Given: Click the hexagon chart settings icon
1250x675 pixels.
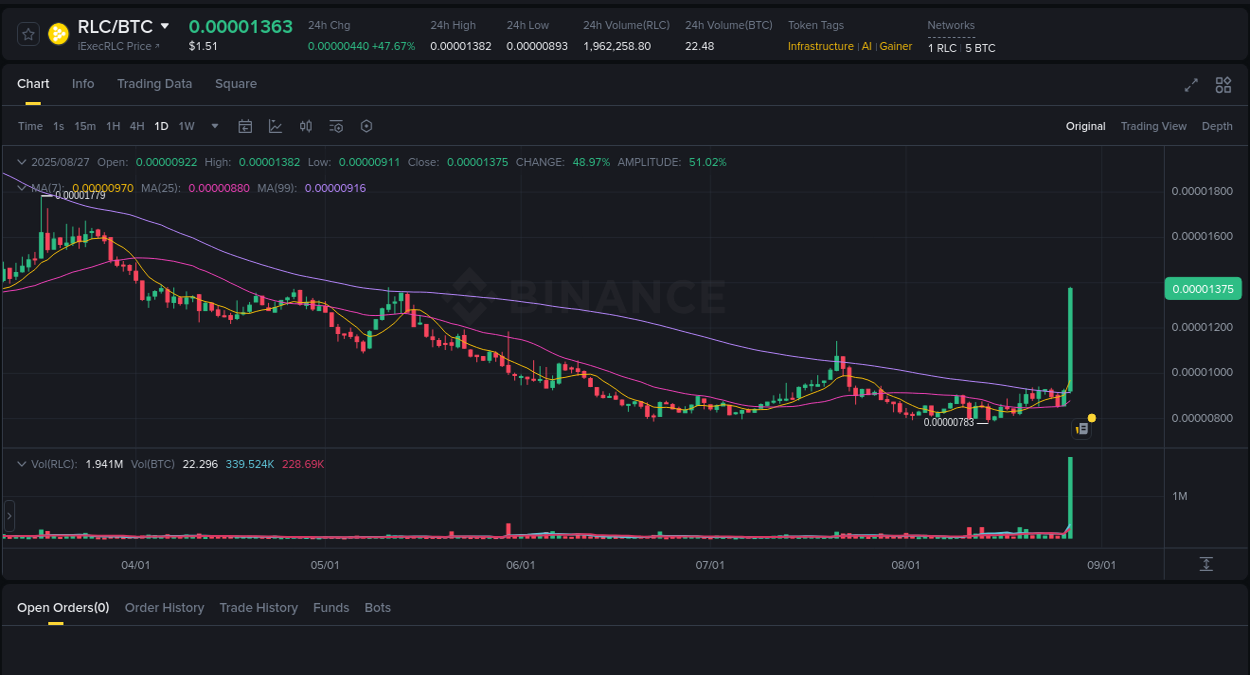Looking at the screenshot, I should pyautogui.click(x=366, y=126).
